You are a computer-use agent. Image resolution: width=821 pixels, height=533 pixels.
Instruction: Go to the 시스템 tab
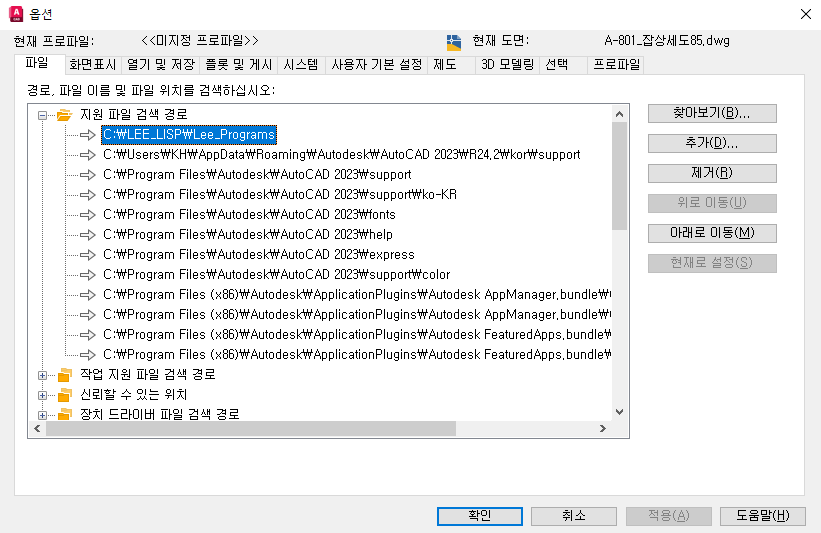coord(301,65)
